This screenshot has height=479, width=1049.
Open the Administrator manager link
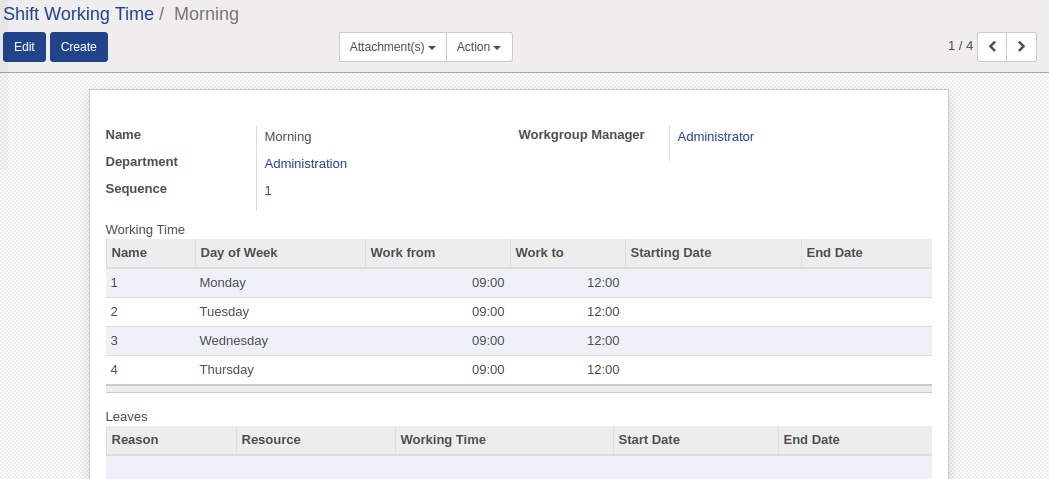pyautogui.click(x=715, y=137)
